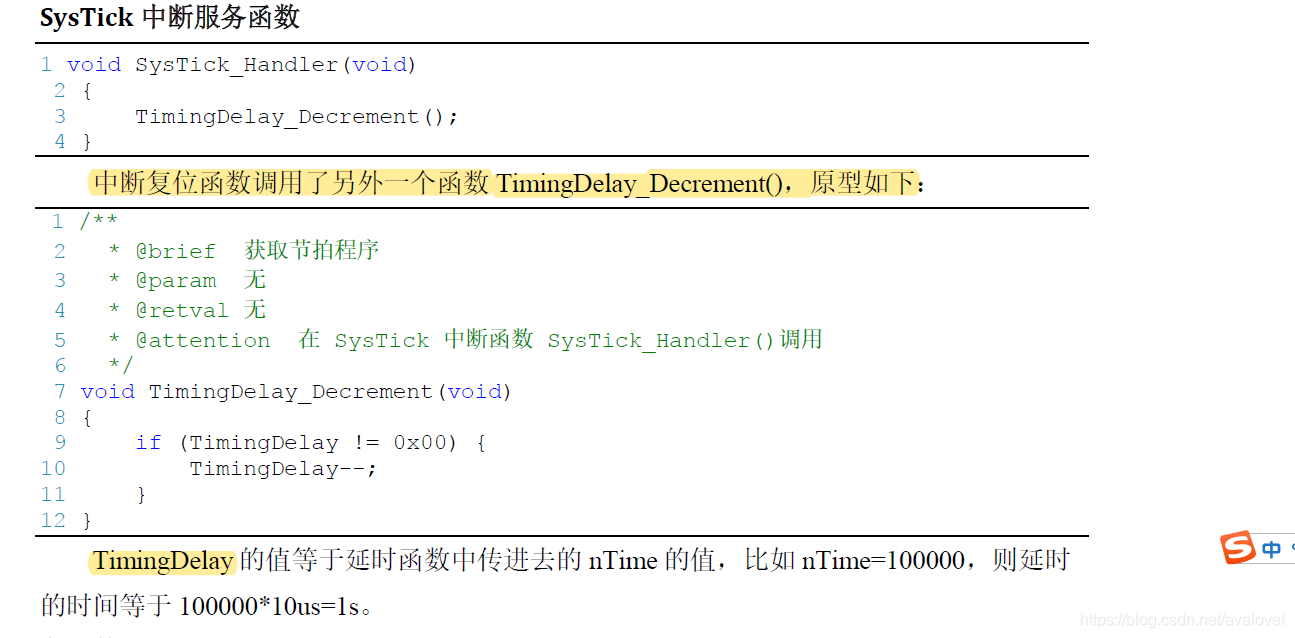Click highlighted text "中断复位函数调用了另外一个函数"
The height and width of the screenshot is (638, 1295).
click(x=291, y=183)
